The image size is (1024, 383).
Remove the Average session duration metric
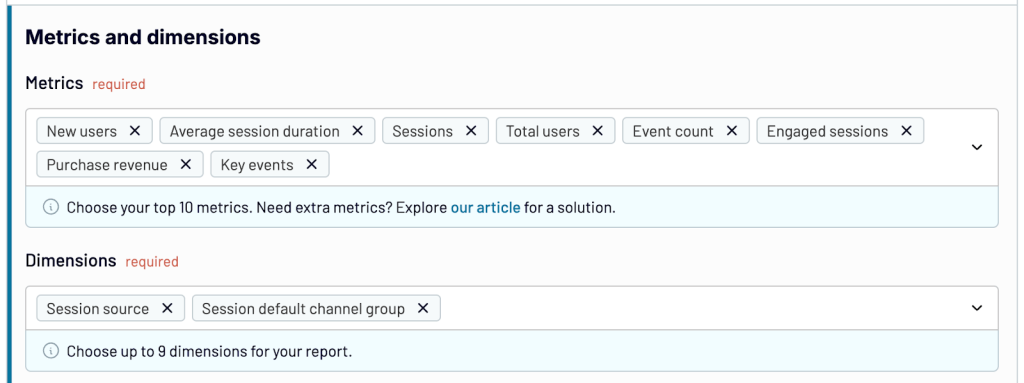pos(357,131)
